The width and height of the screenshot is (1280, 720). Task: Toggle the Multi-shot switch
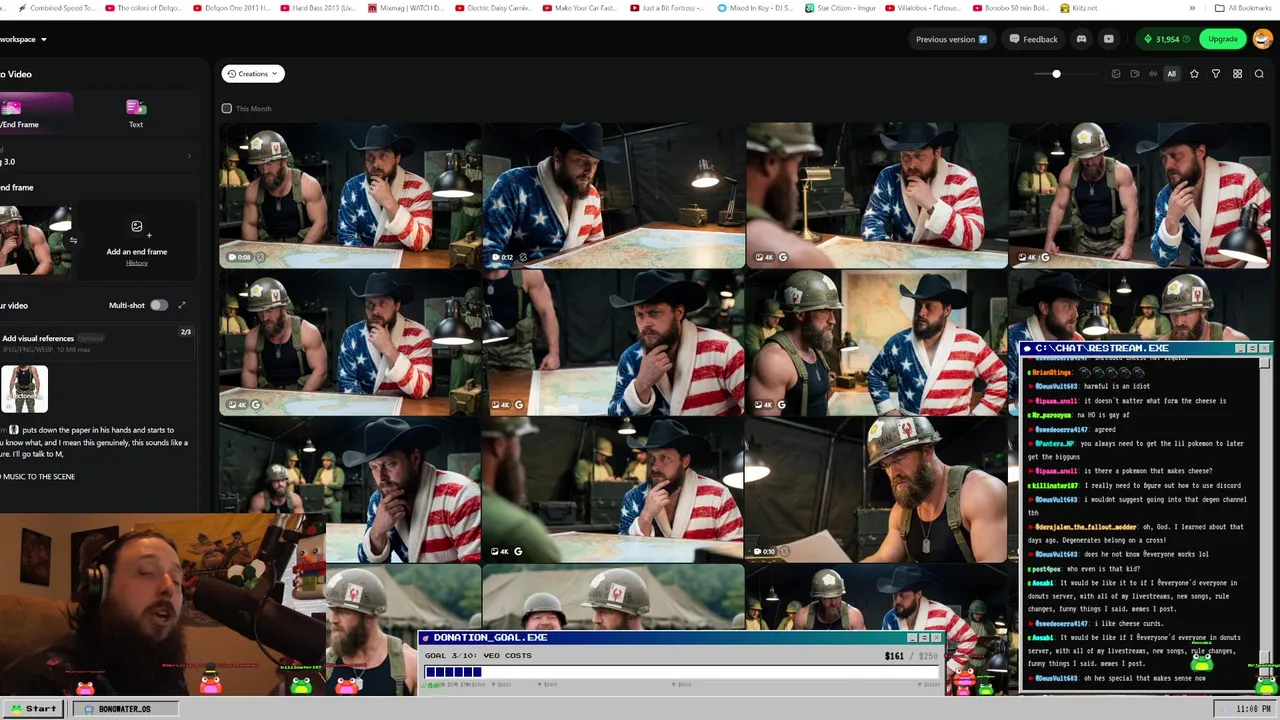(159, 305)
